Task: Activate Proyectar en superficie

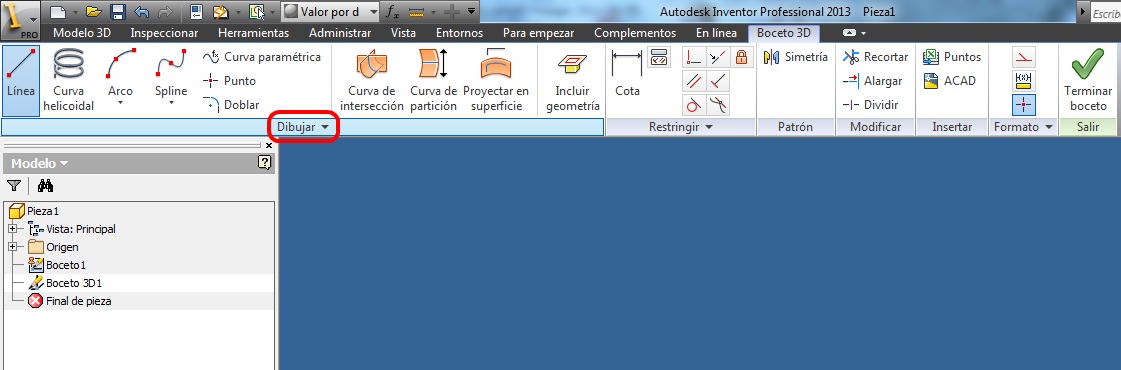Action: pyautogui.click(x=496, y=80)
